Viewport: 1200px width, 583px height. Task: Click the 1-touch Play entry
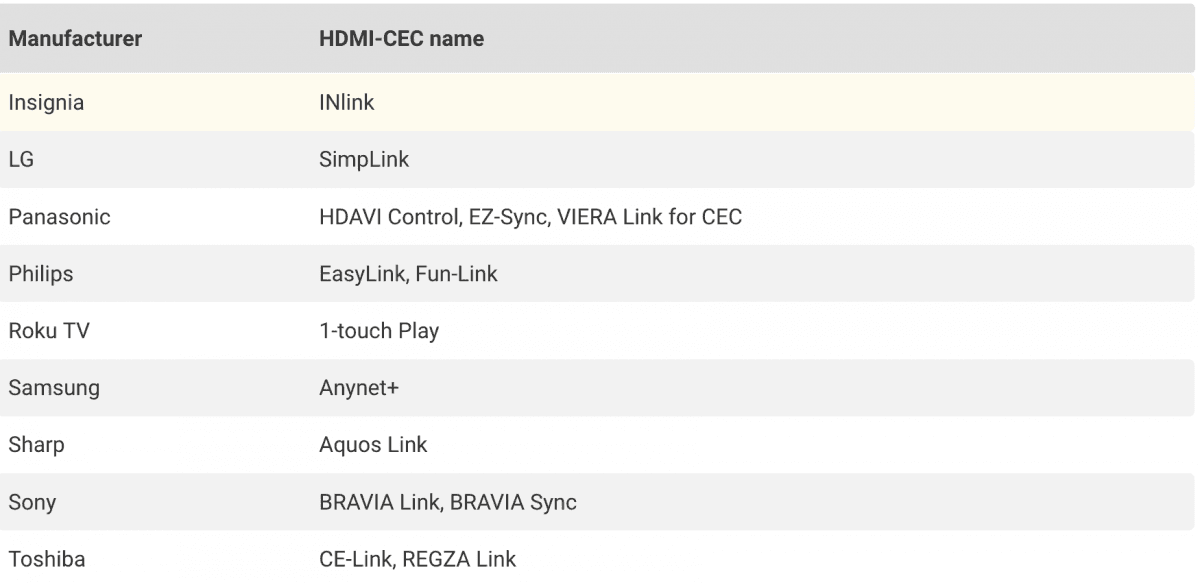tap(379, 330)
